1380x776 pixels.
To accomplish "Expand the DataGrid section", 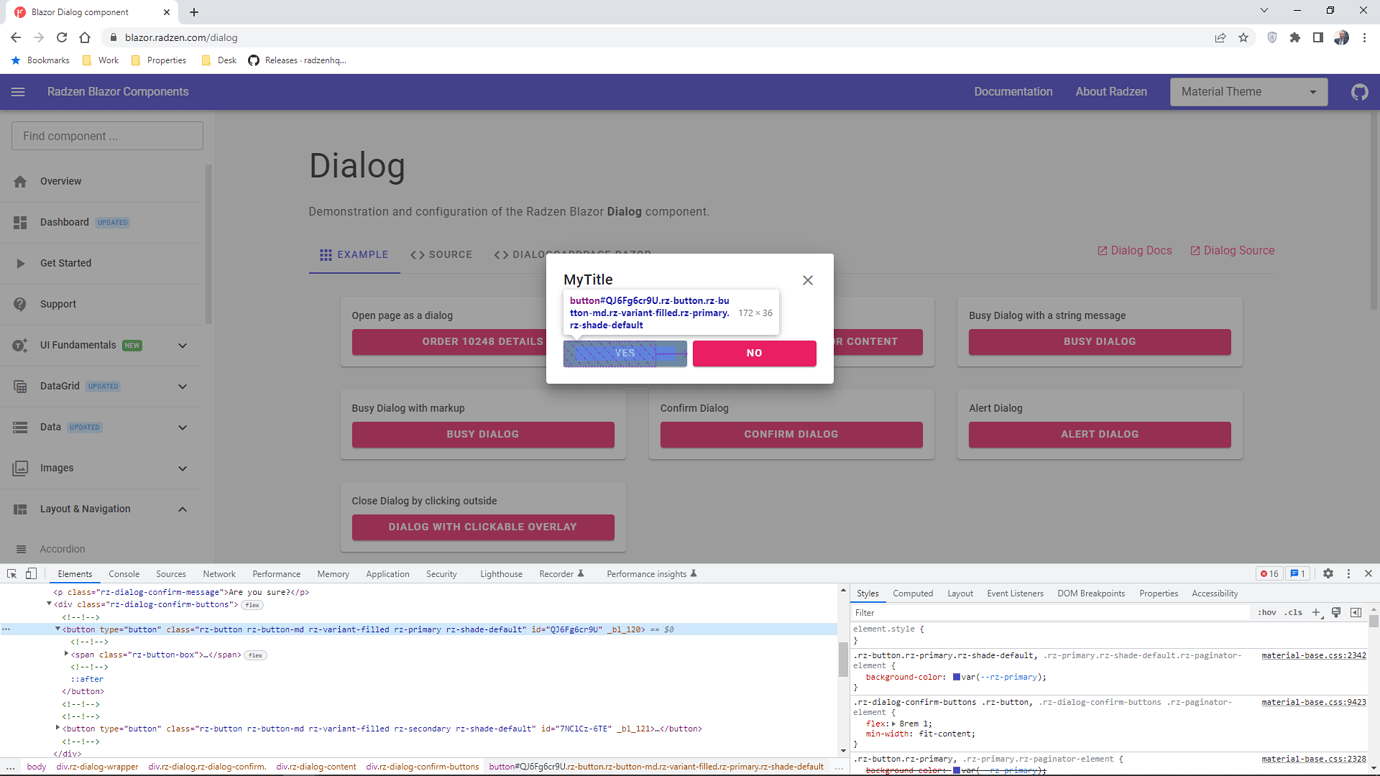I will [182, 386].
